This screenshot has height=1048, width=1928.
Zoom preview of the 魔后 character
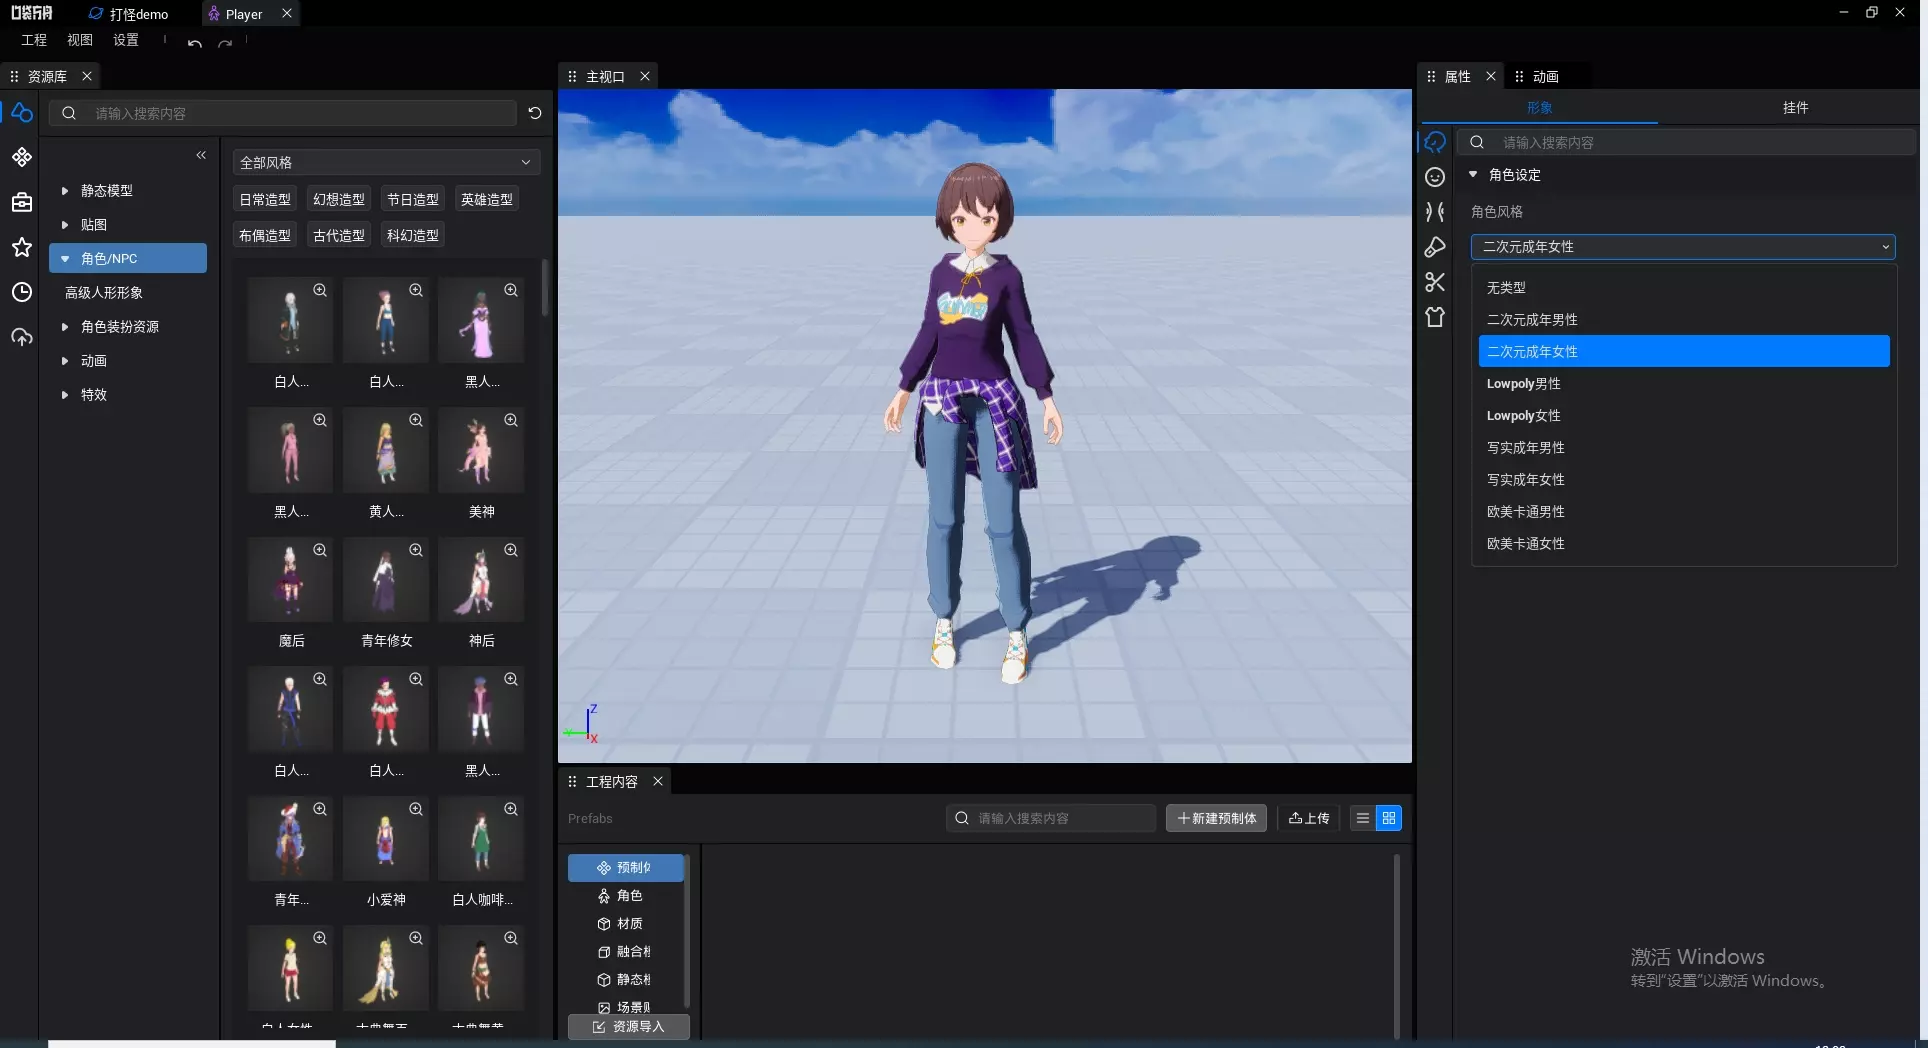[x=320, y=550]
